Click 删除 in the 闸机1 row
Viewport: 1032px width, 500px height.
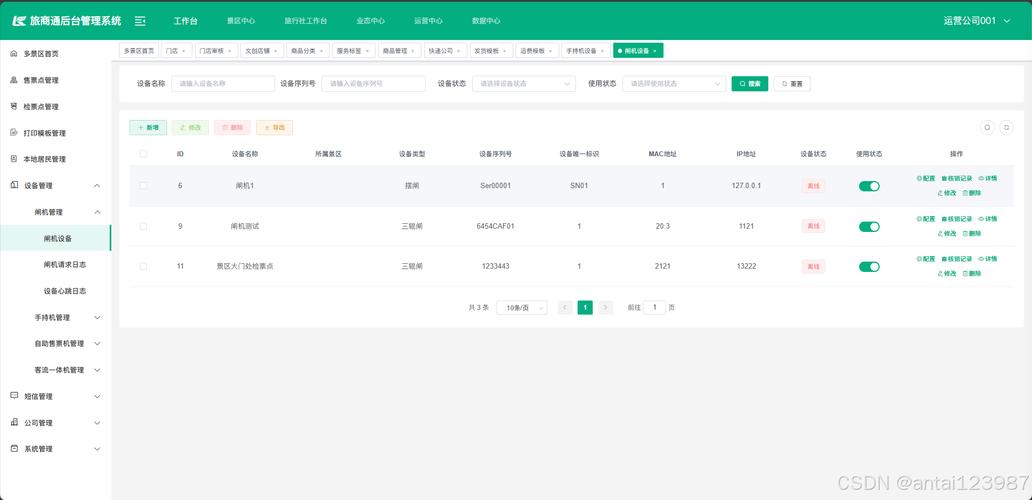click(x=971, y=193)
